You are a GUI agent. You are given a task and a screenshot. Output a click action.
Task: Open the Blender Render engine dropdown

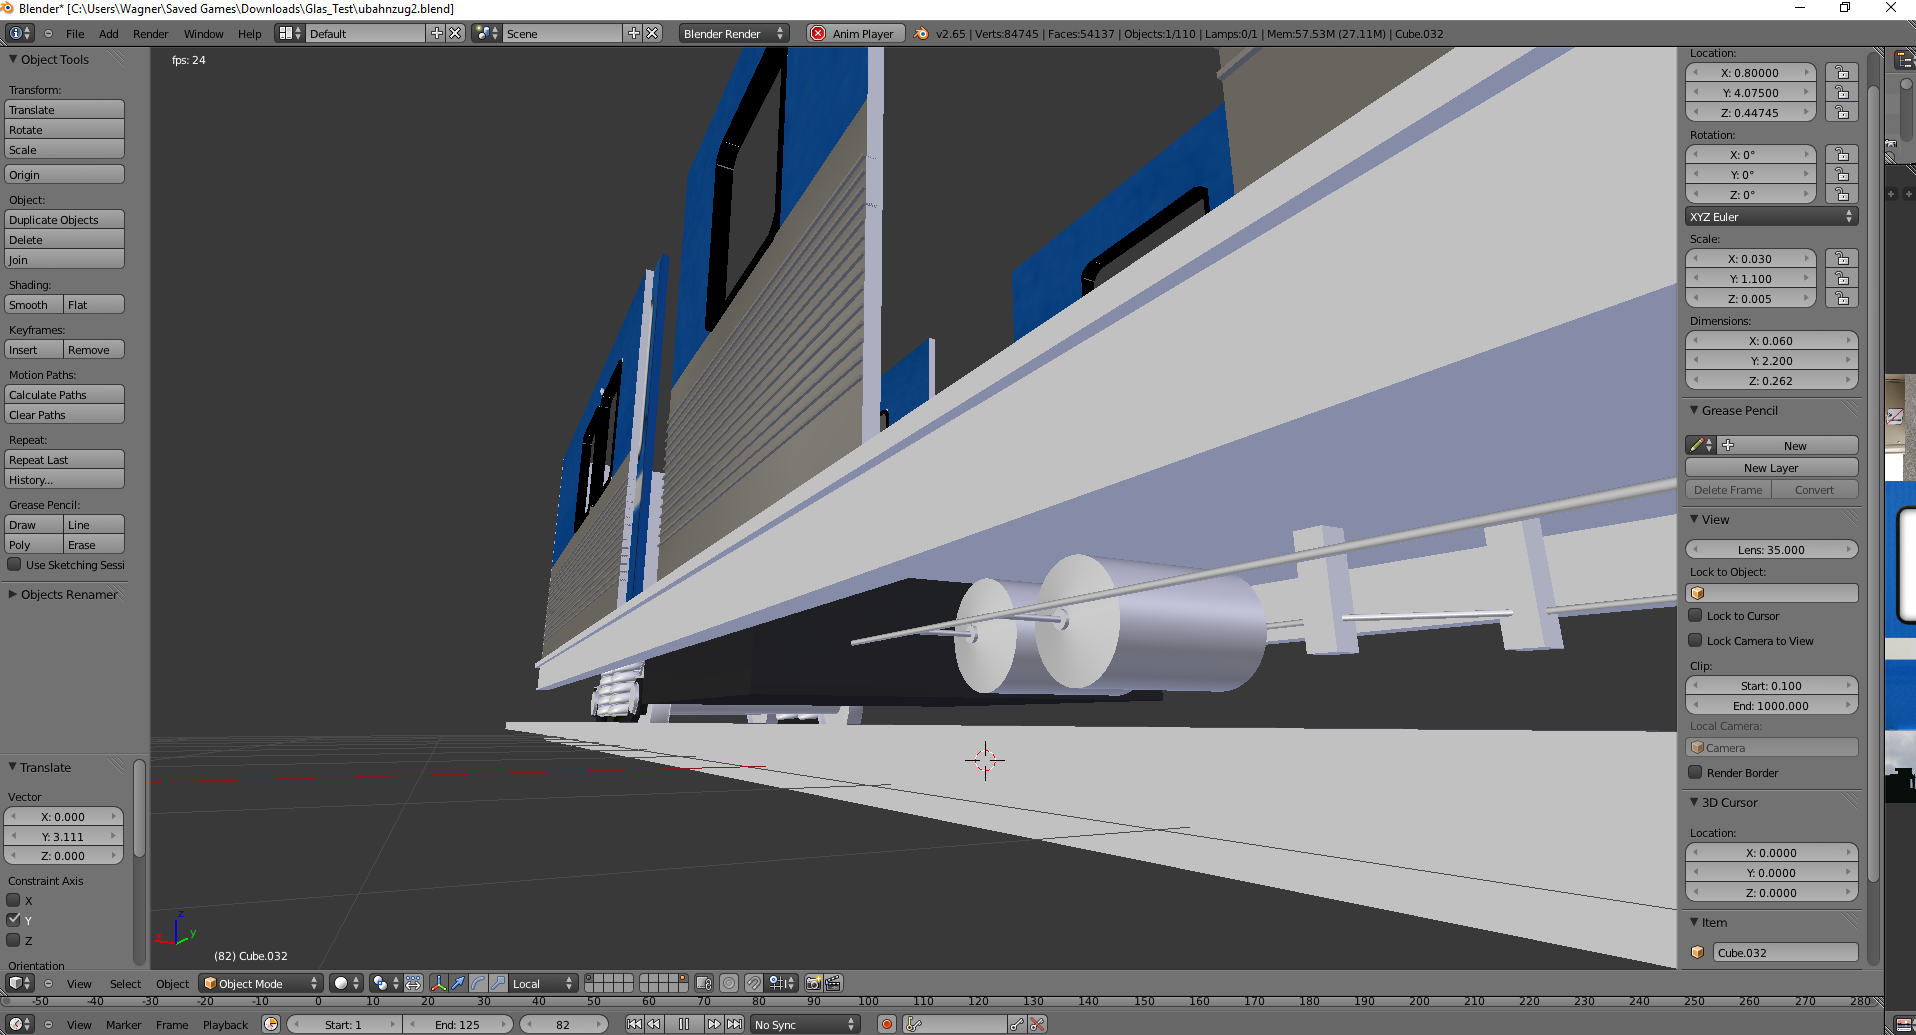click(x=733, y=33)
